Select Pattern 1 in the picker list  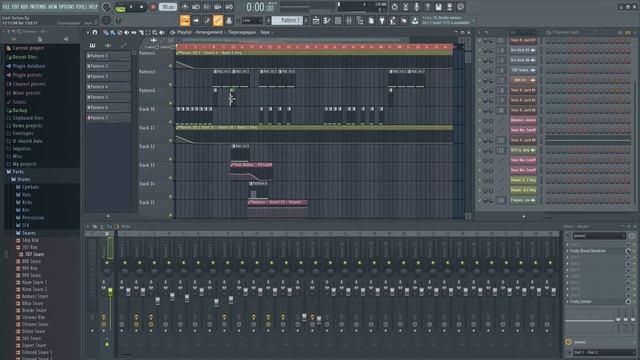click(x=108, y=56)
